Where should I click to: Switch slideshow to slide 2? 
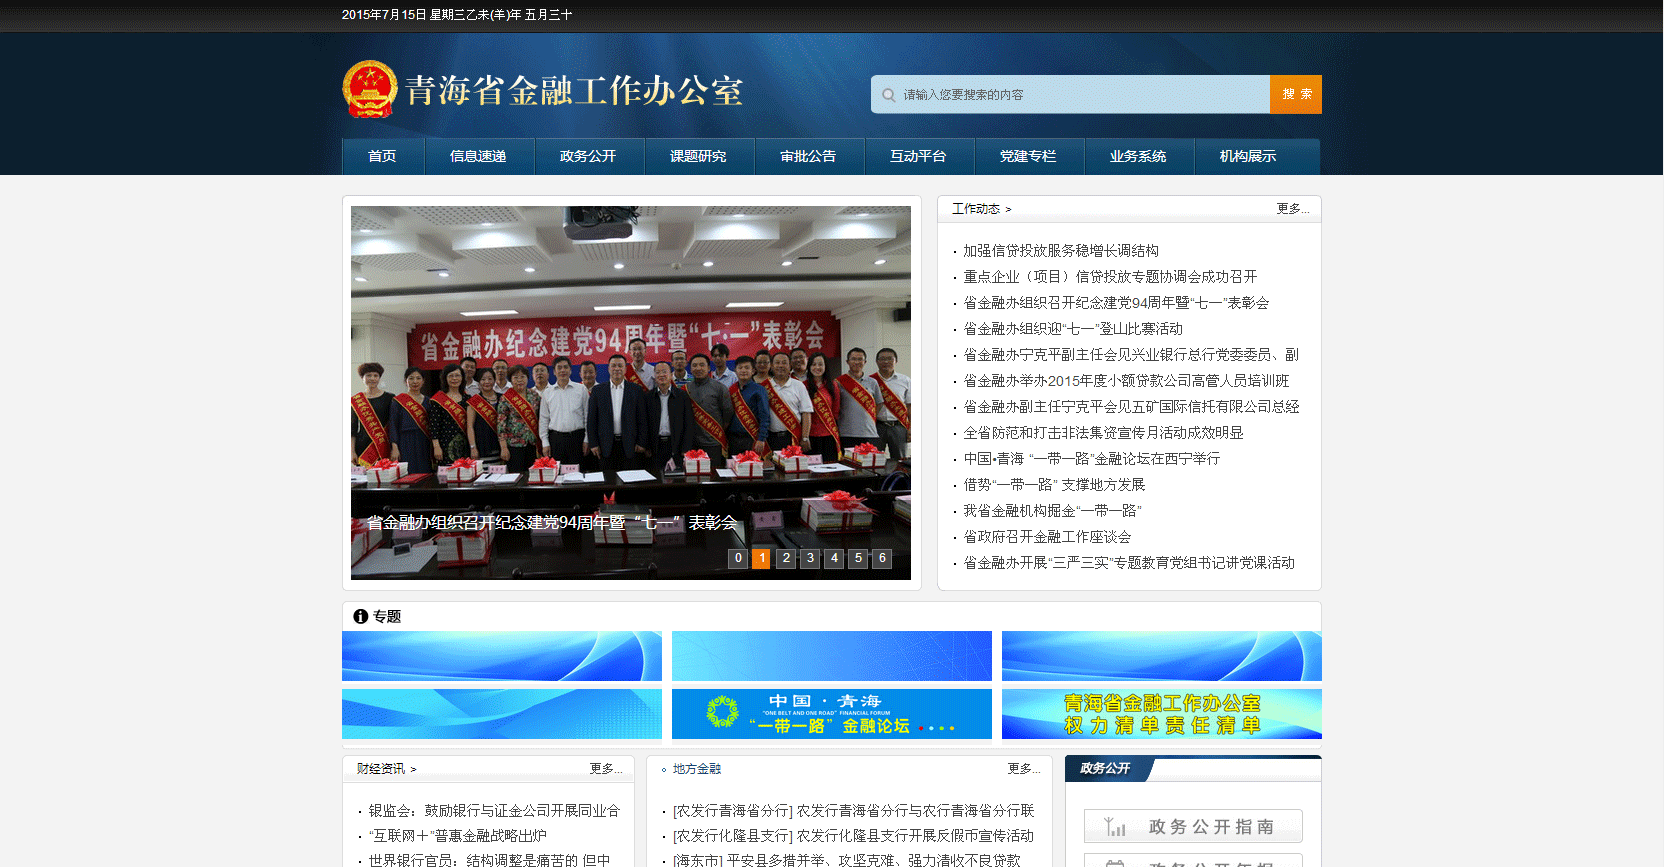pos(786,558)
